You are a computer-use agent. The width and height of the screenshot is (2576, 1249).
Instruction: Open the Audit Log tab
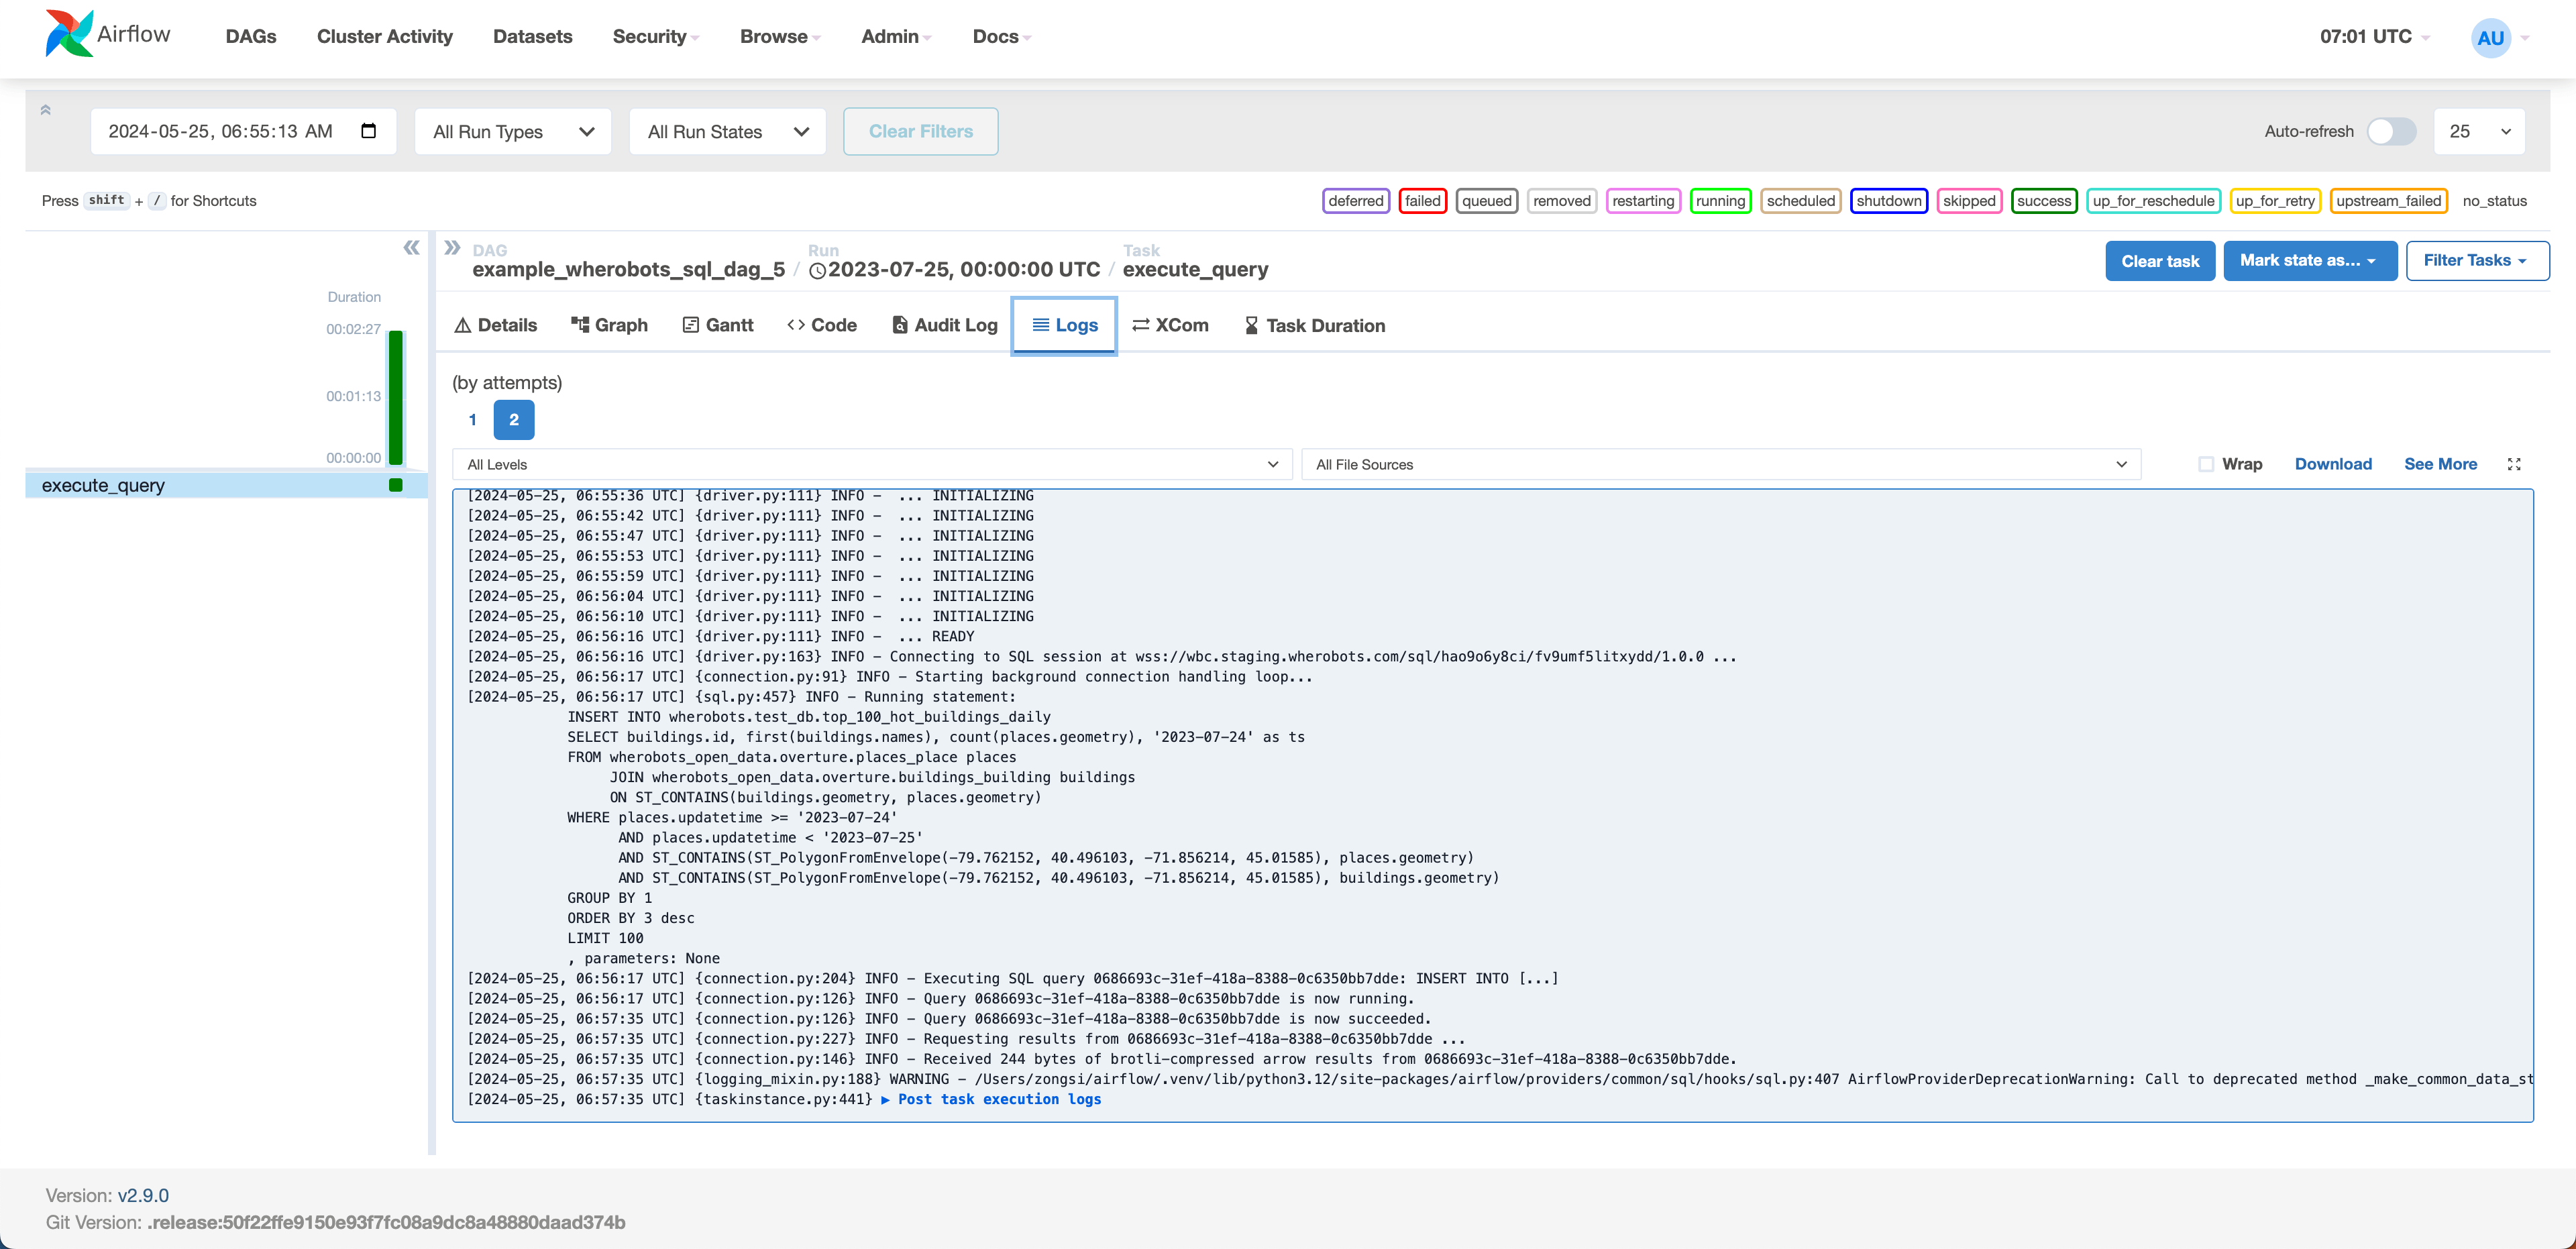tap(945, 325)
